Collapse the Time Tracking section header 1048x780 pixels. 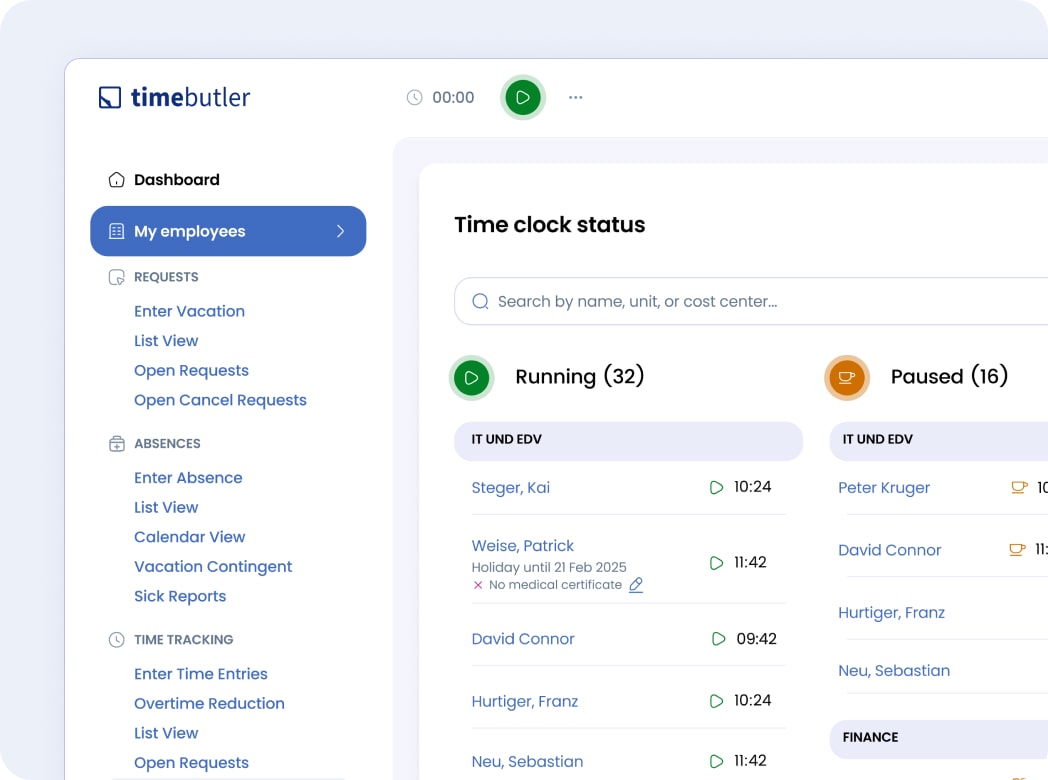coord(183,640)
